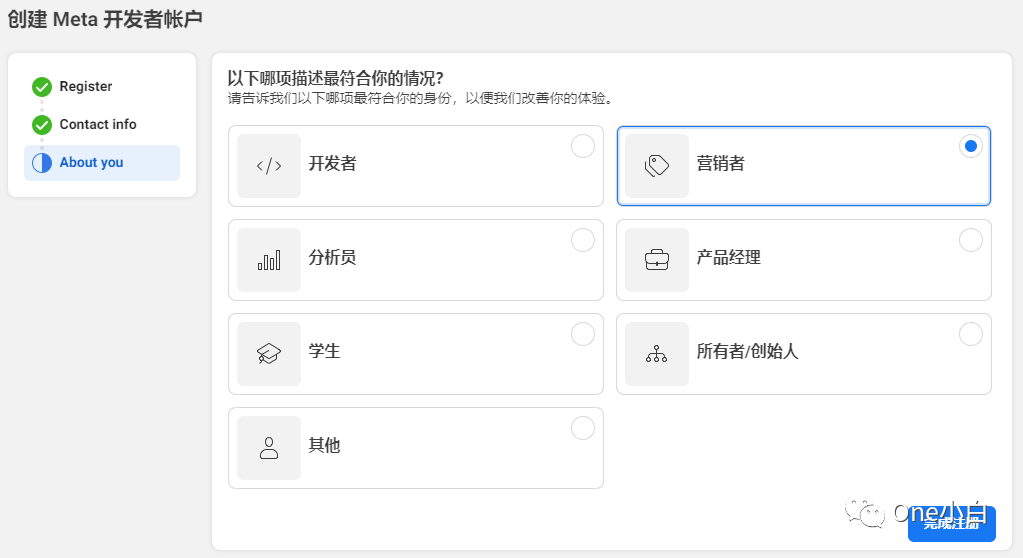
Task: Select the 营销者 radio button
Action: 971,146
